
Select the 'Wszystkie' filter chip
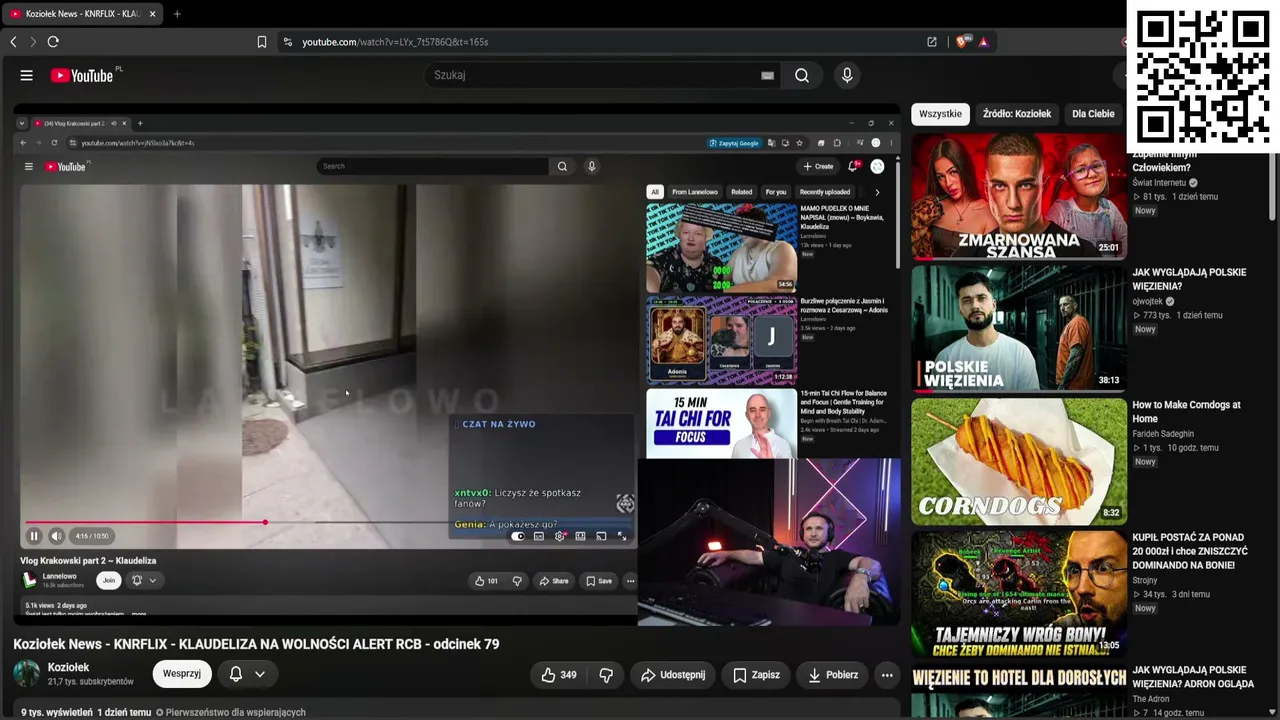point(940,114)
